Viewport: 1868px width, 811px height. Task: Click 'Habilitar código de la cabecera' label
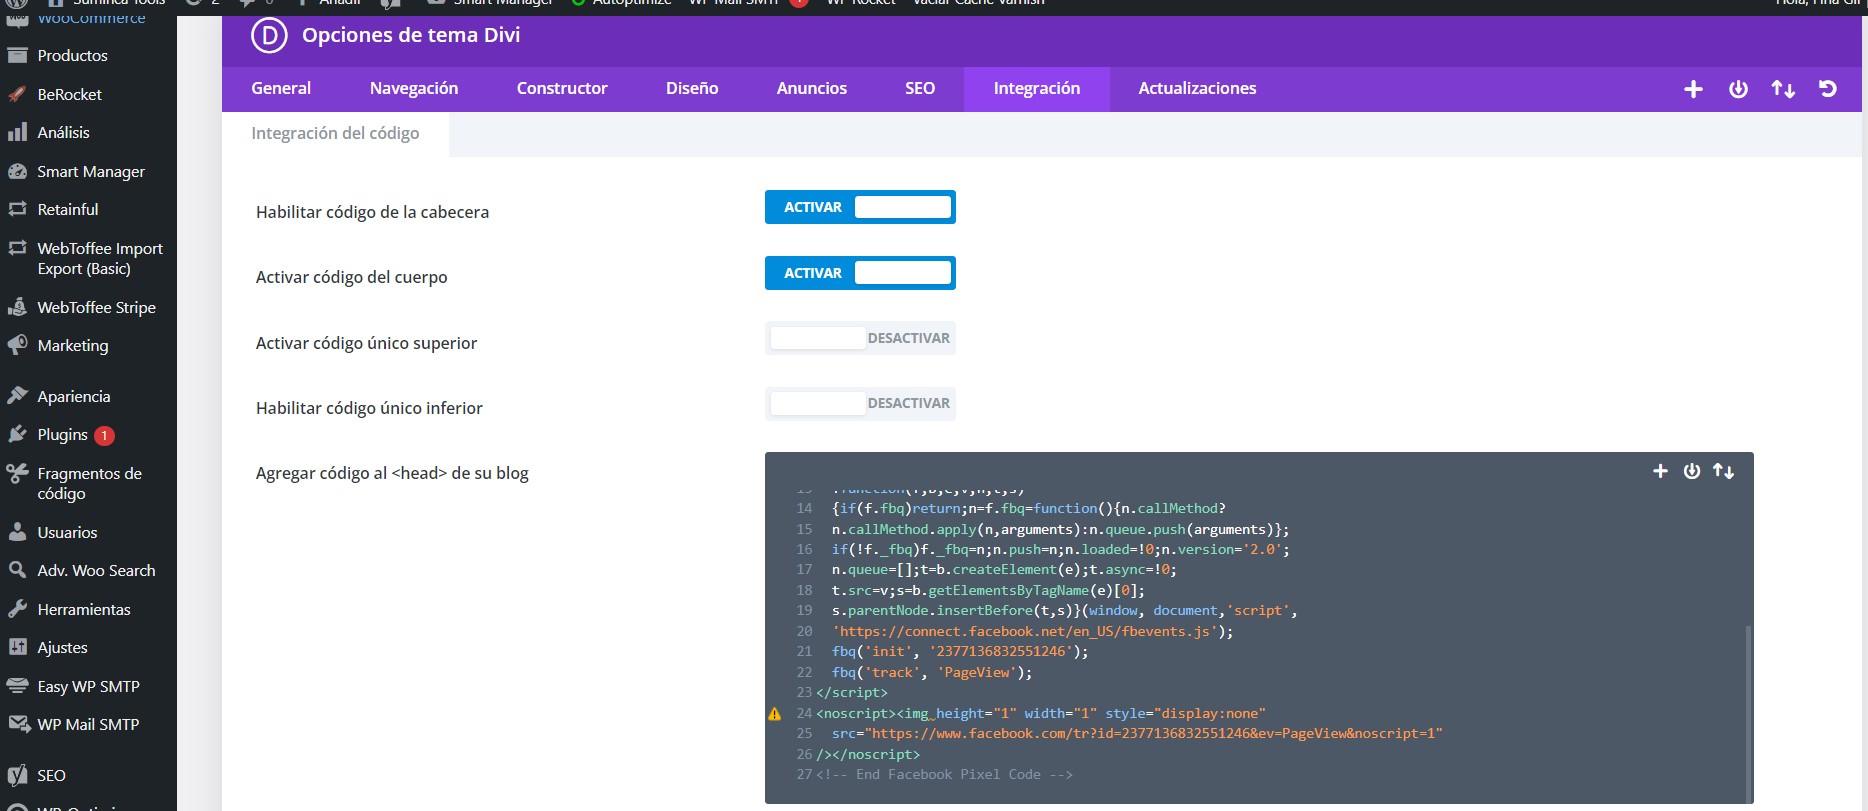(x=372, y=212)
